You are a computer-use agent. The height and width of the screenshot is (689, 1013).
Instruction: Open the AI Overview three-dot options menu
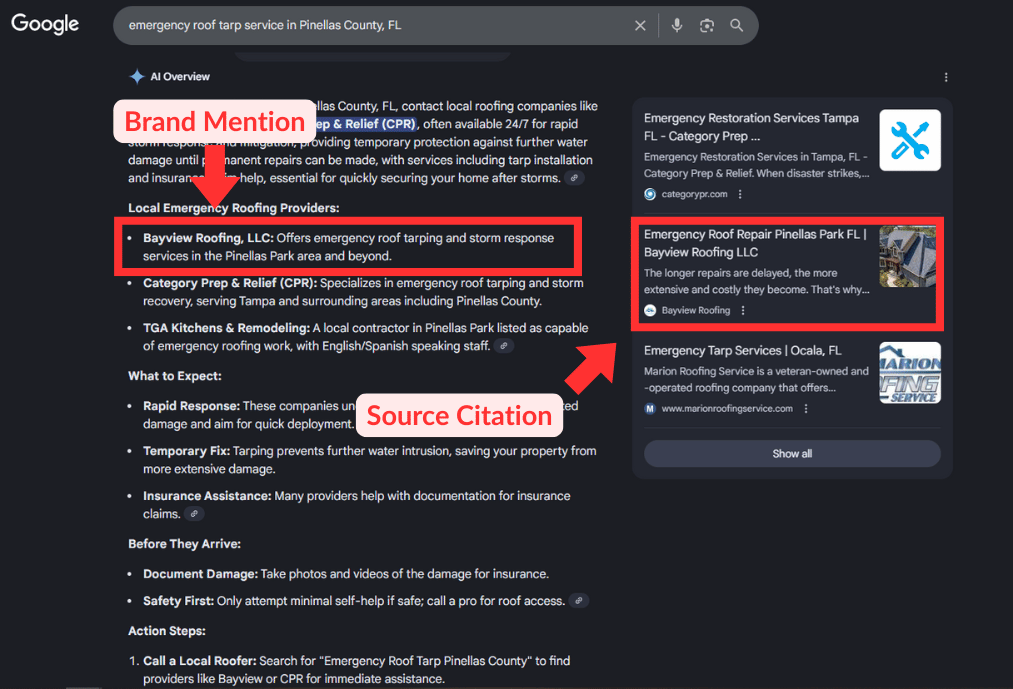pyautogui.click(x=946, y=78)
